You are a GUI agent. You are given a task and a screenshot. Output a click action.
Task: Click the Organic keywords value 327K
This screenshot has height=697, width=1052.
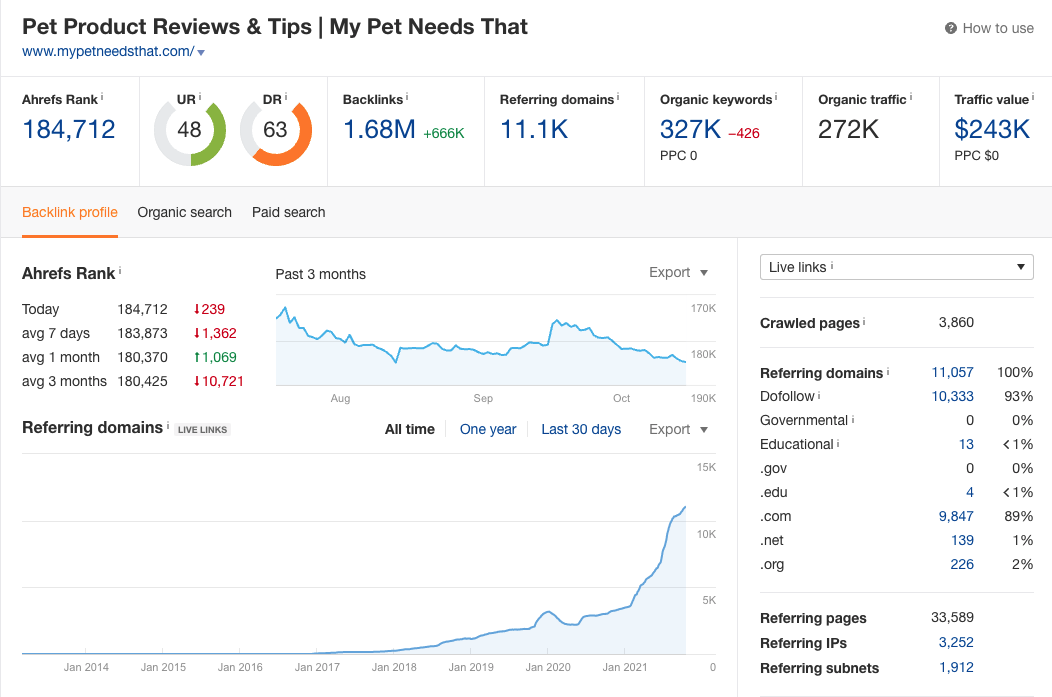point(690,129)
